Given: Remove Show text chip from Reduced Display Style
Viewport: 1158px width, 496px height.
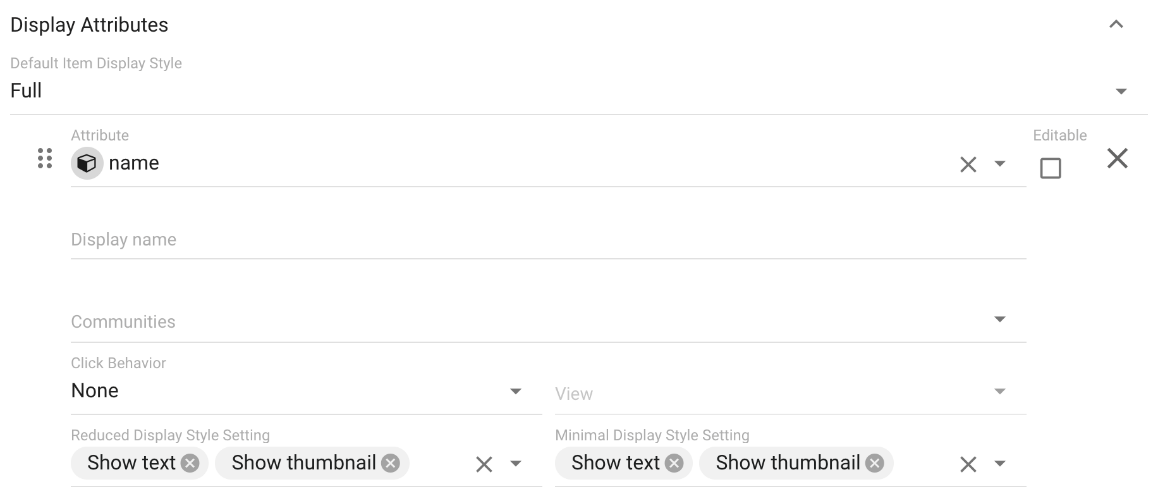Looking at the screenshot, I should 189,464.
